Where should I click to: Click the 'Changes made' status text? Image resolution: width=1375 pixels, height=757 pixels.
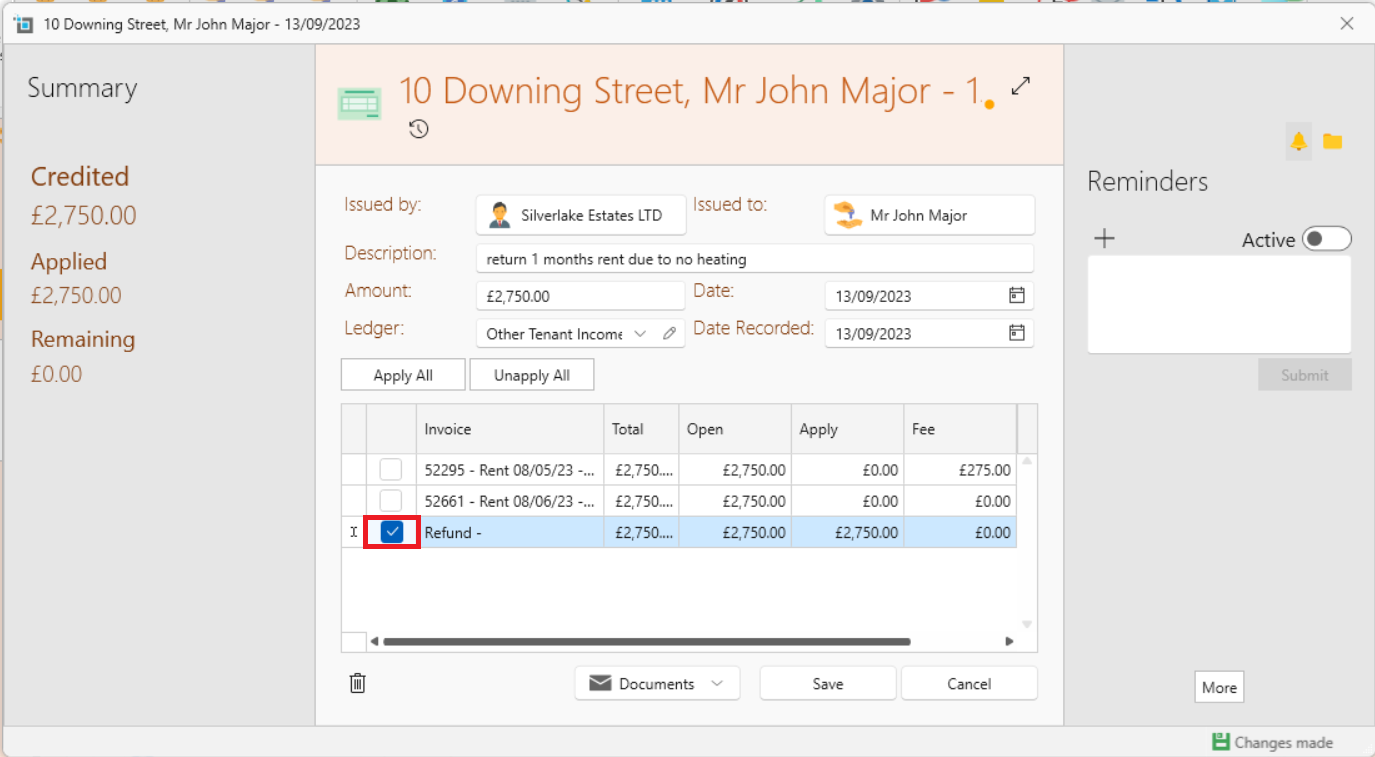coord(1283,743)
